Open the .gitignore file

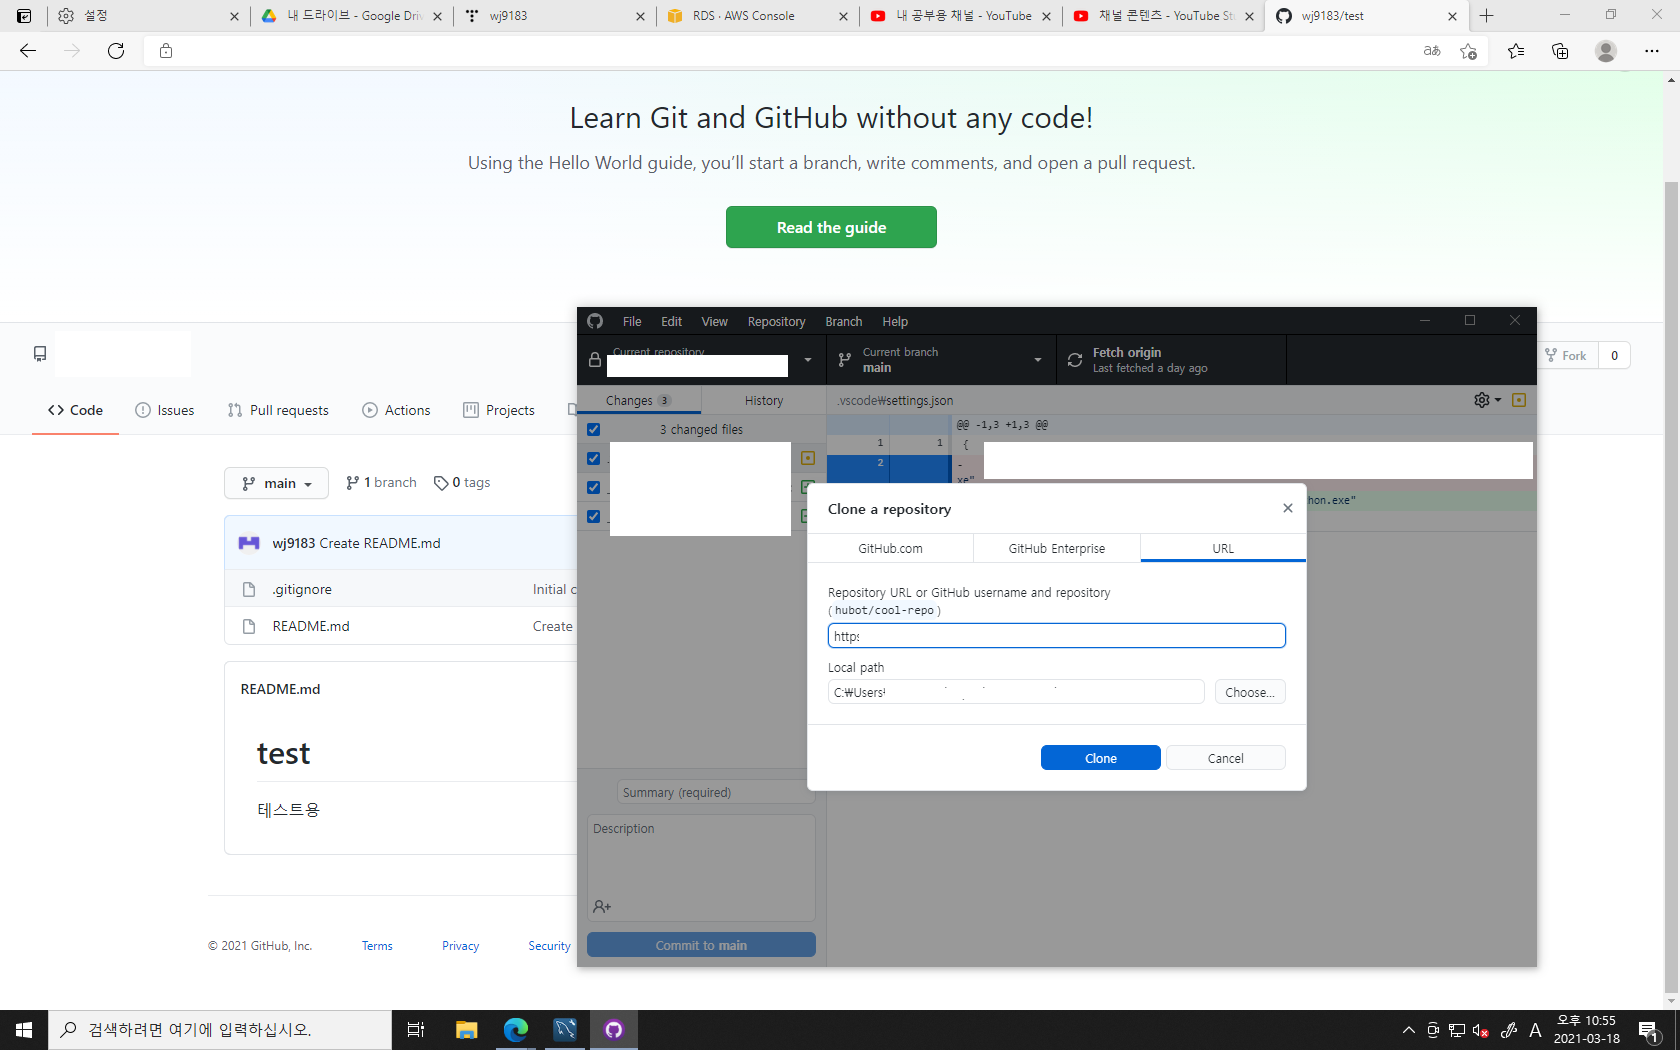[302, 589]
